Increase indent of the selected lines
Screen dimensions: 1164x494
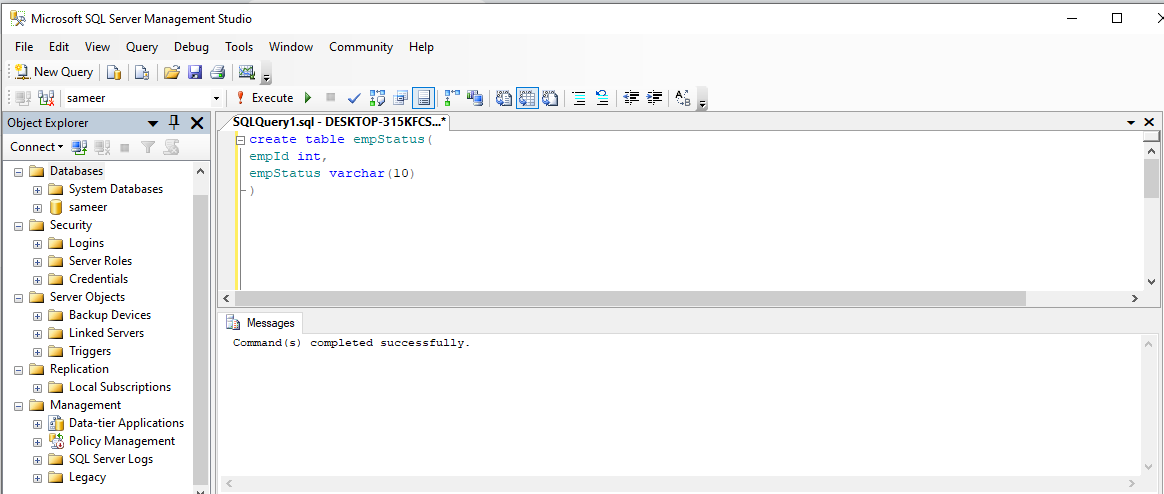654,97
